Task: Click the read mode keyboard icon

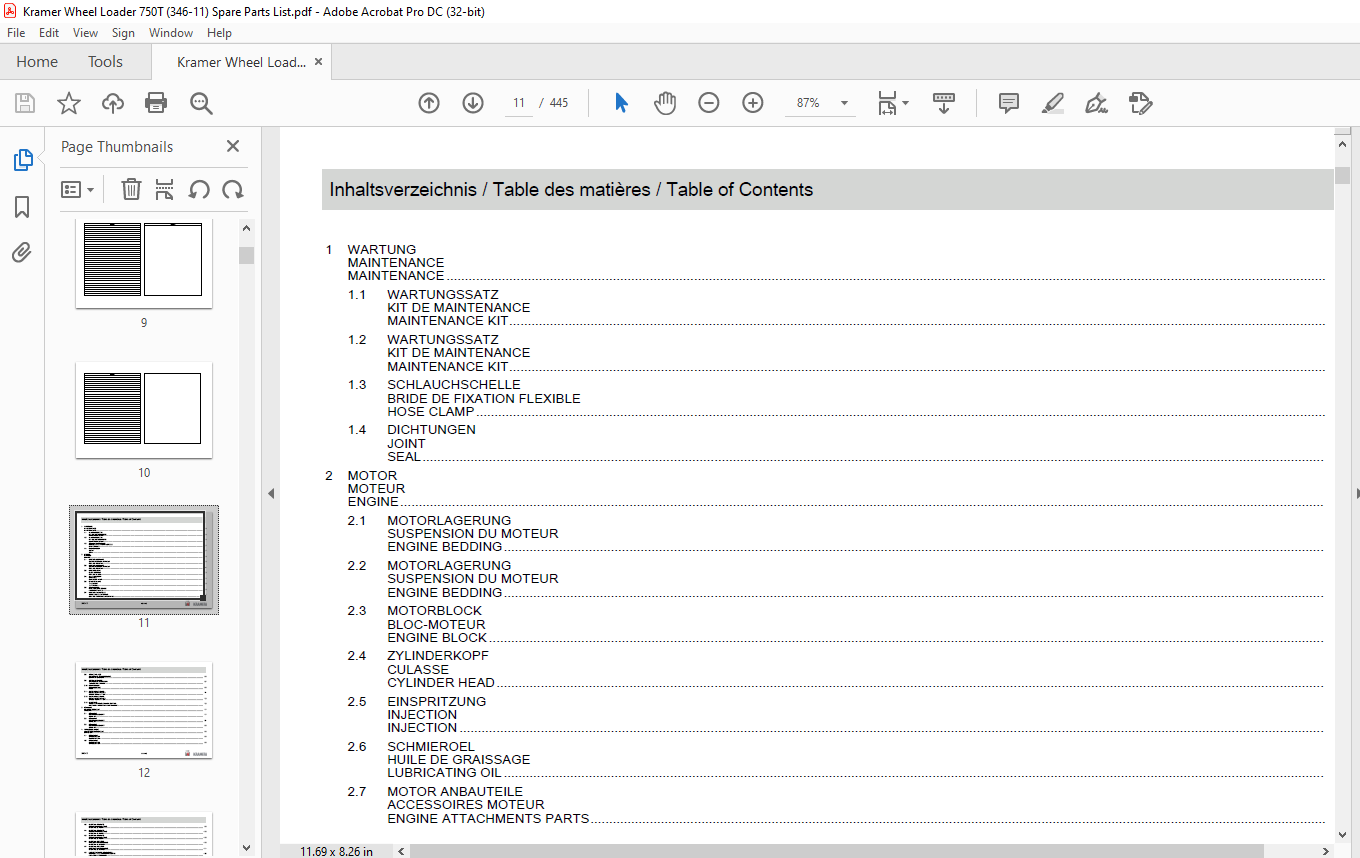Action: tap(944, 103)
